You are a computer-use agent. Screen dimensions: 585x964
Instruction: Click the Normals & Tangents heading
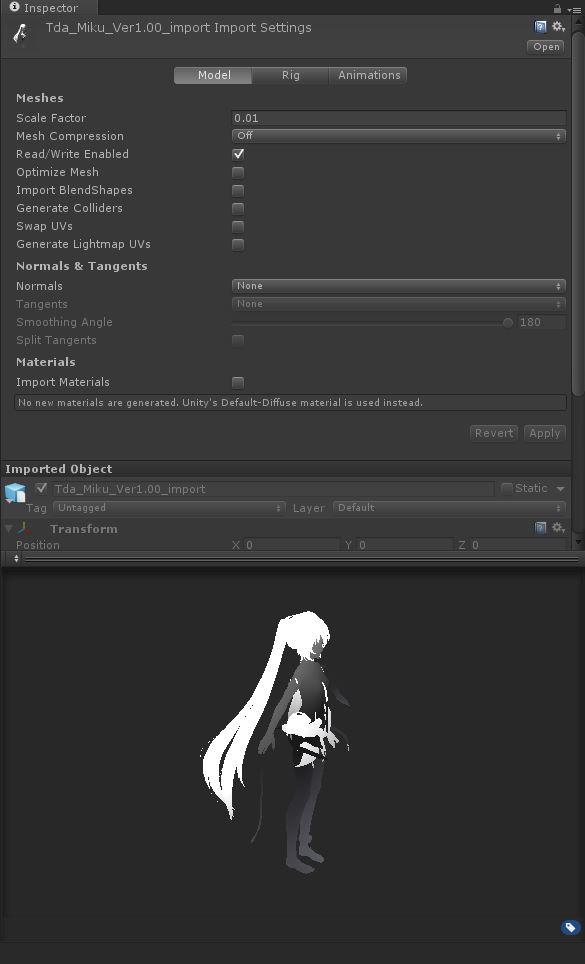tap(82, 266)
